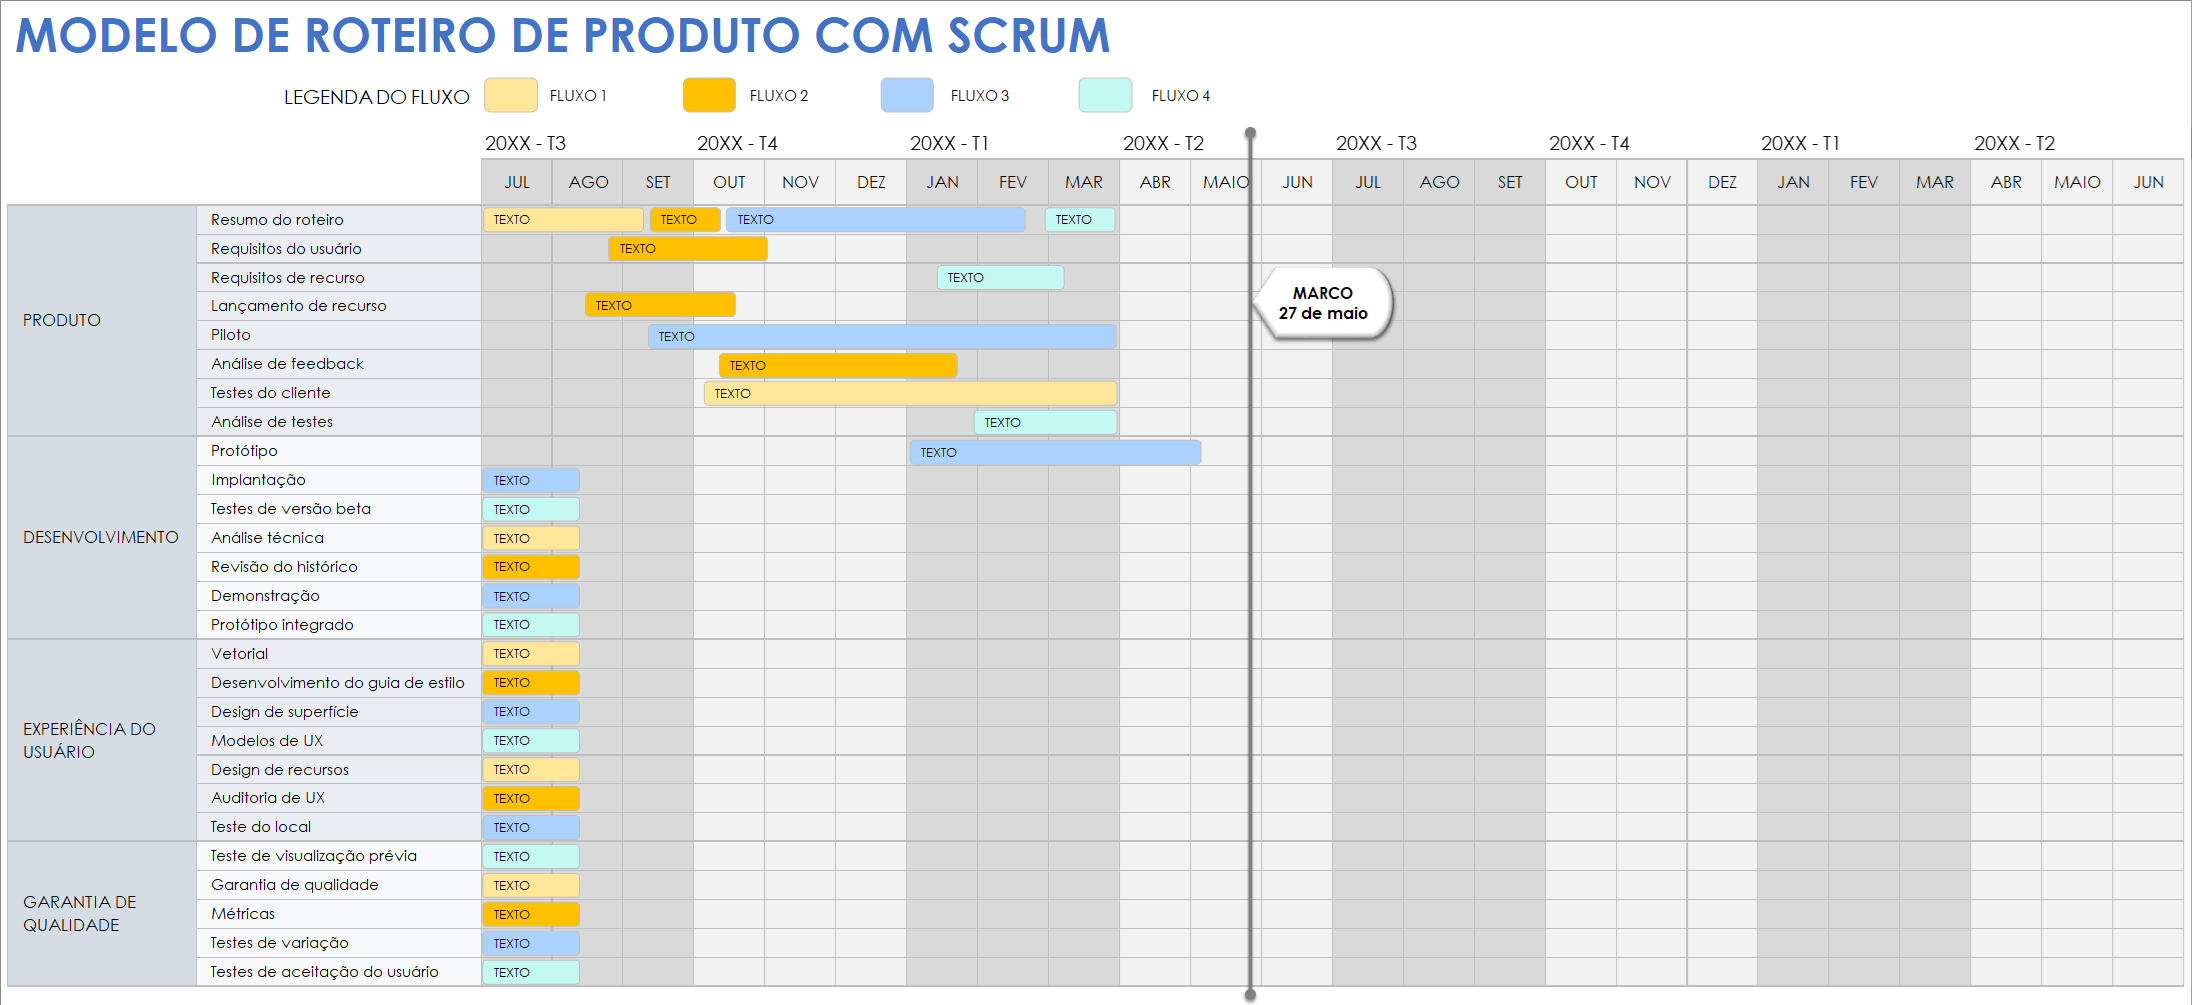
Task: Select the Auditoria de UX orange bar
Action: point(531,798)
